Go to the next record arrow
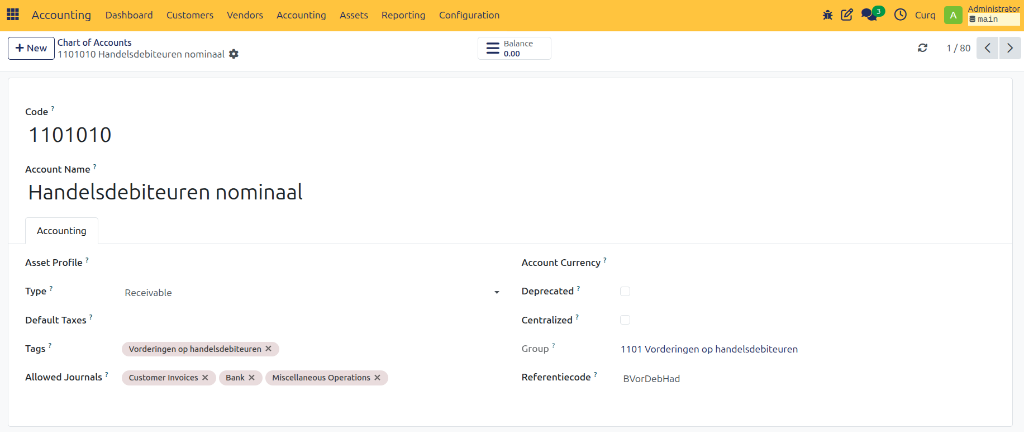The image size is (1024, 432). point(1010,48)
